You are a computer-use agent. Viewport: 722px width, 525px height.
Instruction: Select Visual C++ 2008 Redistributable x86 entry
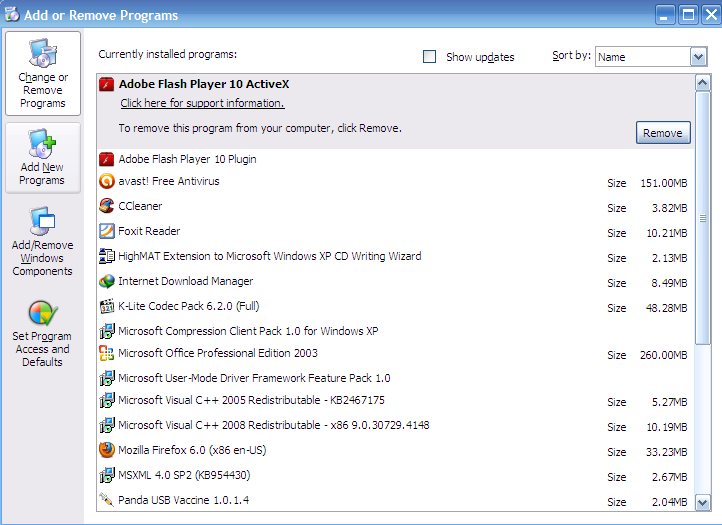[x=395, y=426]
